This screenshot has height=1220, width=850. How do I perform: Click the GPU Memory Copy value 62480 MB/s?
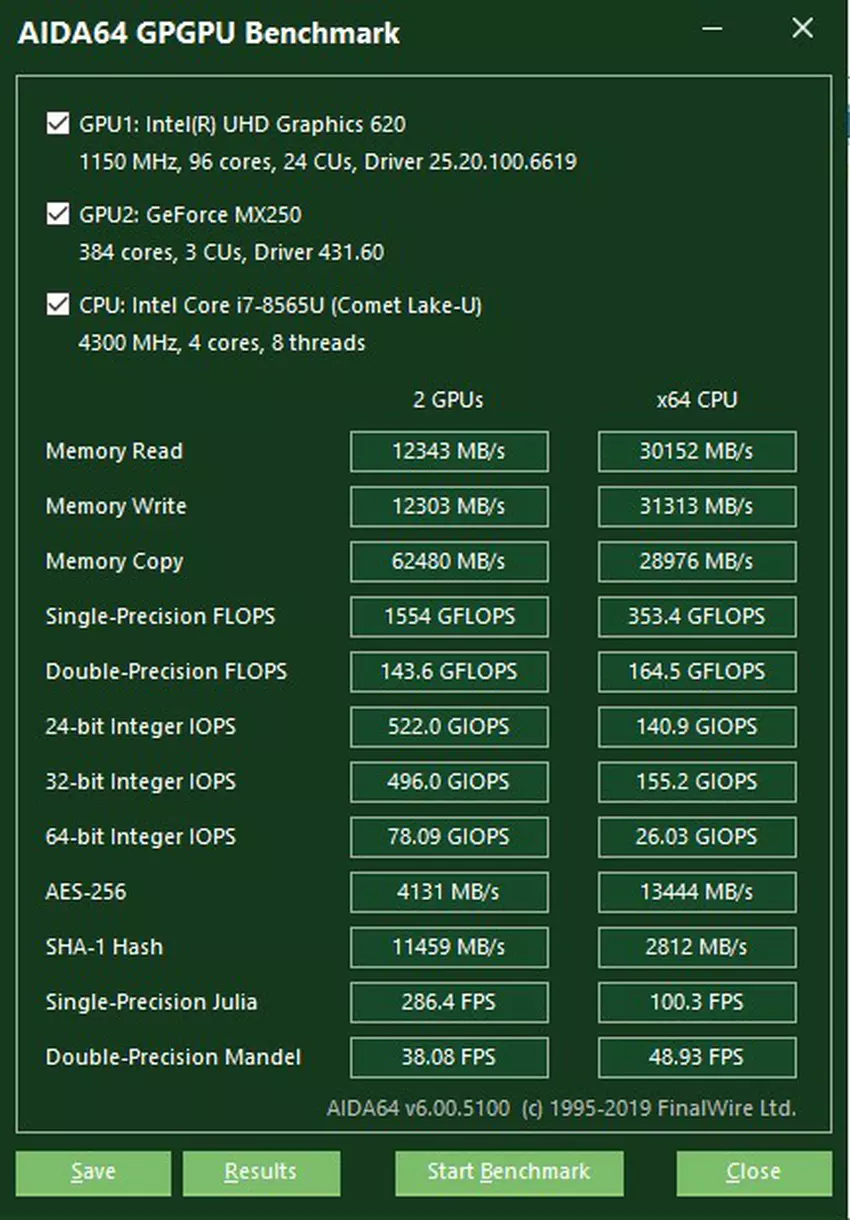coord(449,562)
